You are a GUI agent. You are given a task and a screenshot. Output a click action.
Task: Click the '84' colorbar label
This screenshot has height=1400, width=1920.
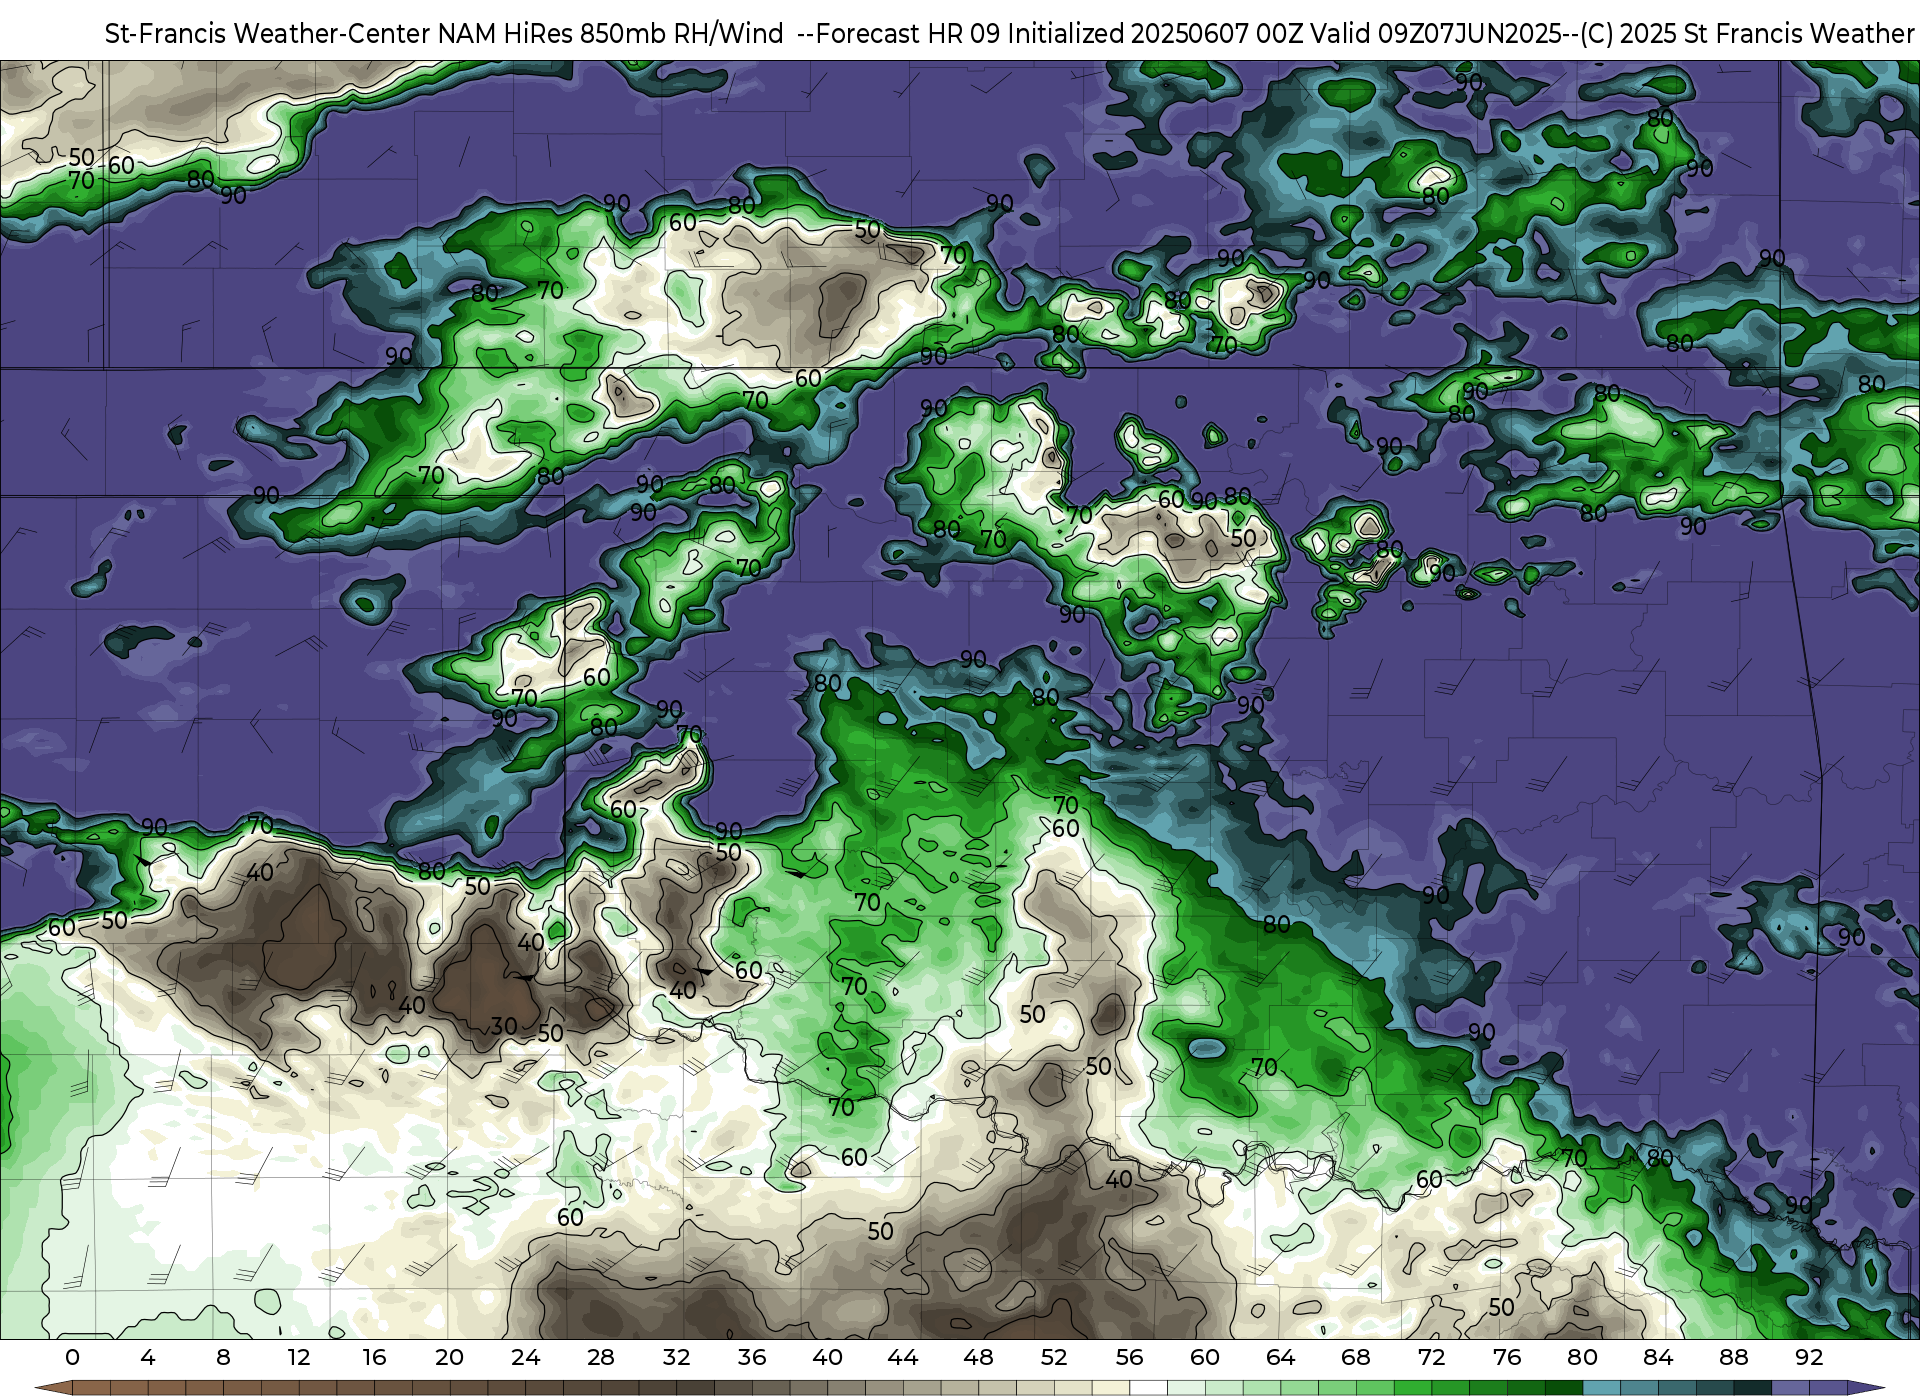click(1658, 1357)
